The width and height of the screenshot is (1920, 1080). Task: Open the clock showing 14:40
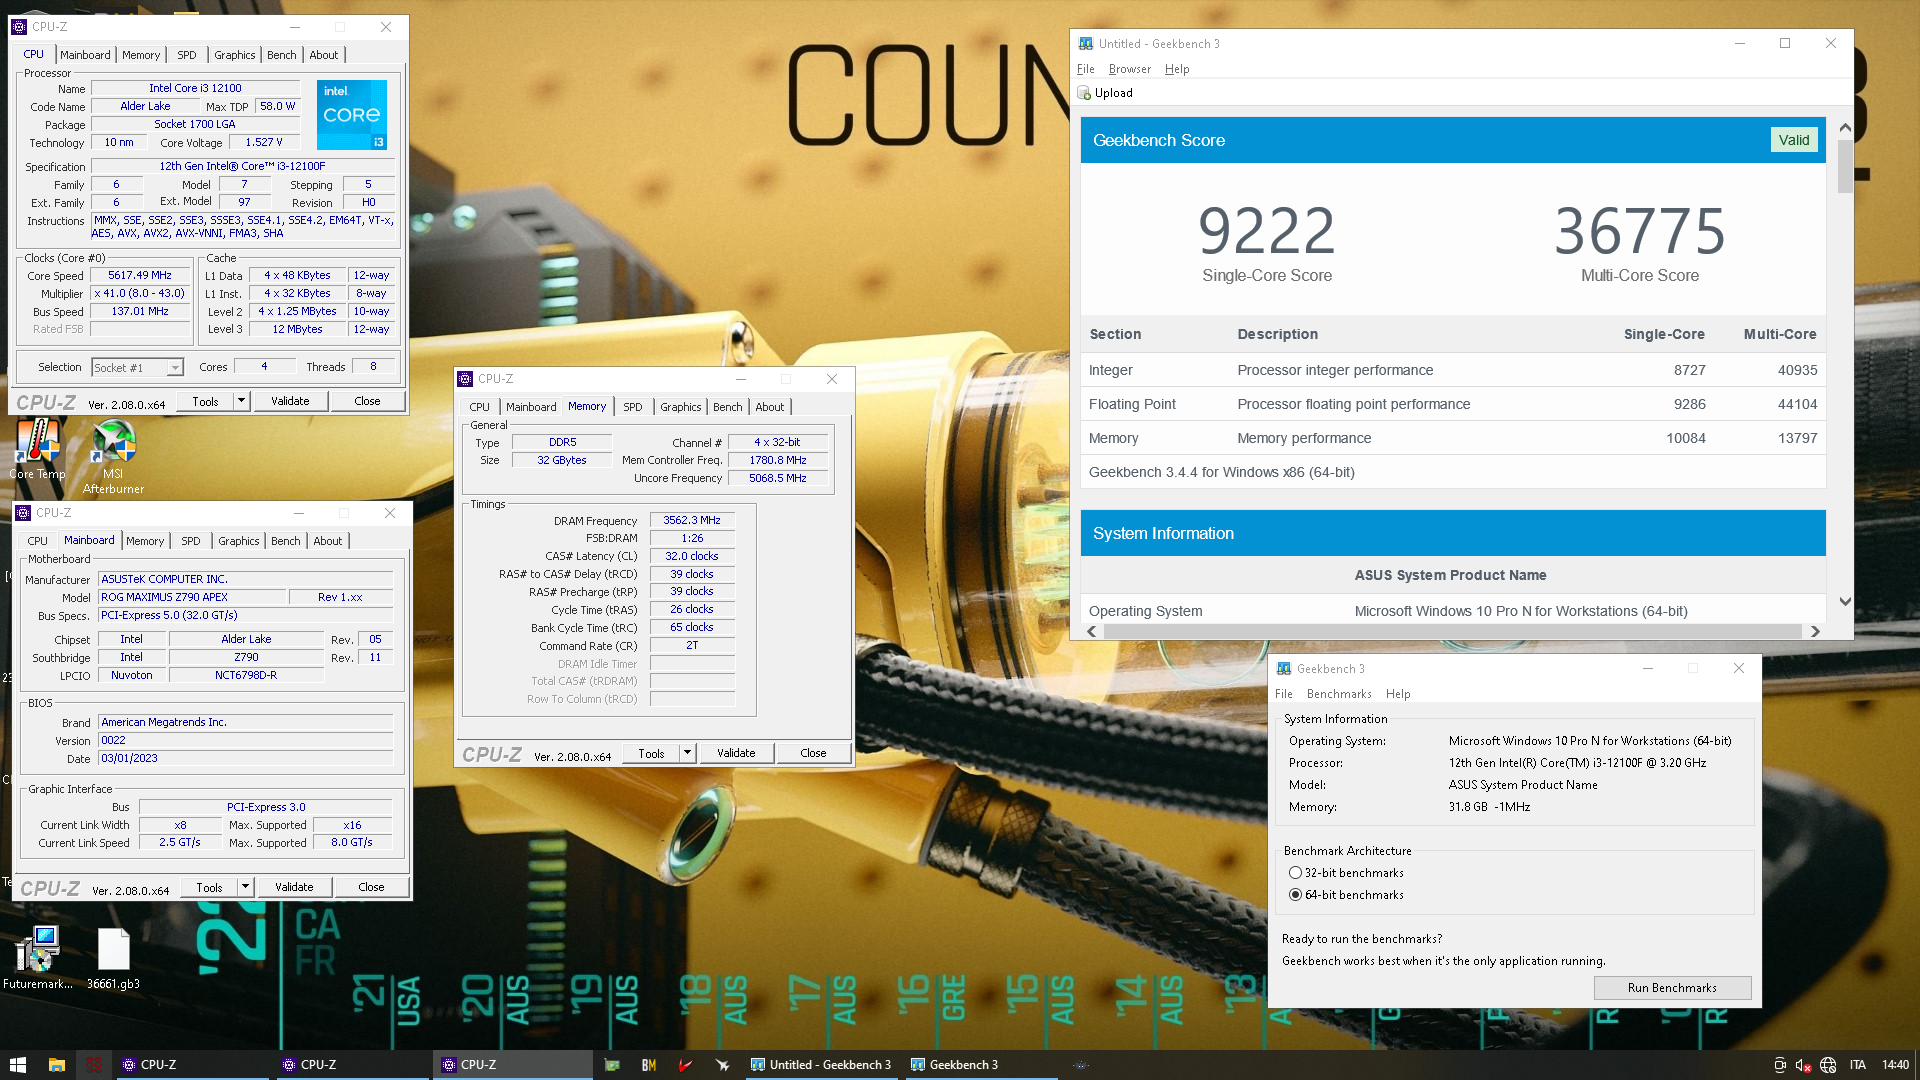click(1895, 1065)
